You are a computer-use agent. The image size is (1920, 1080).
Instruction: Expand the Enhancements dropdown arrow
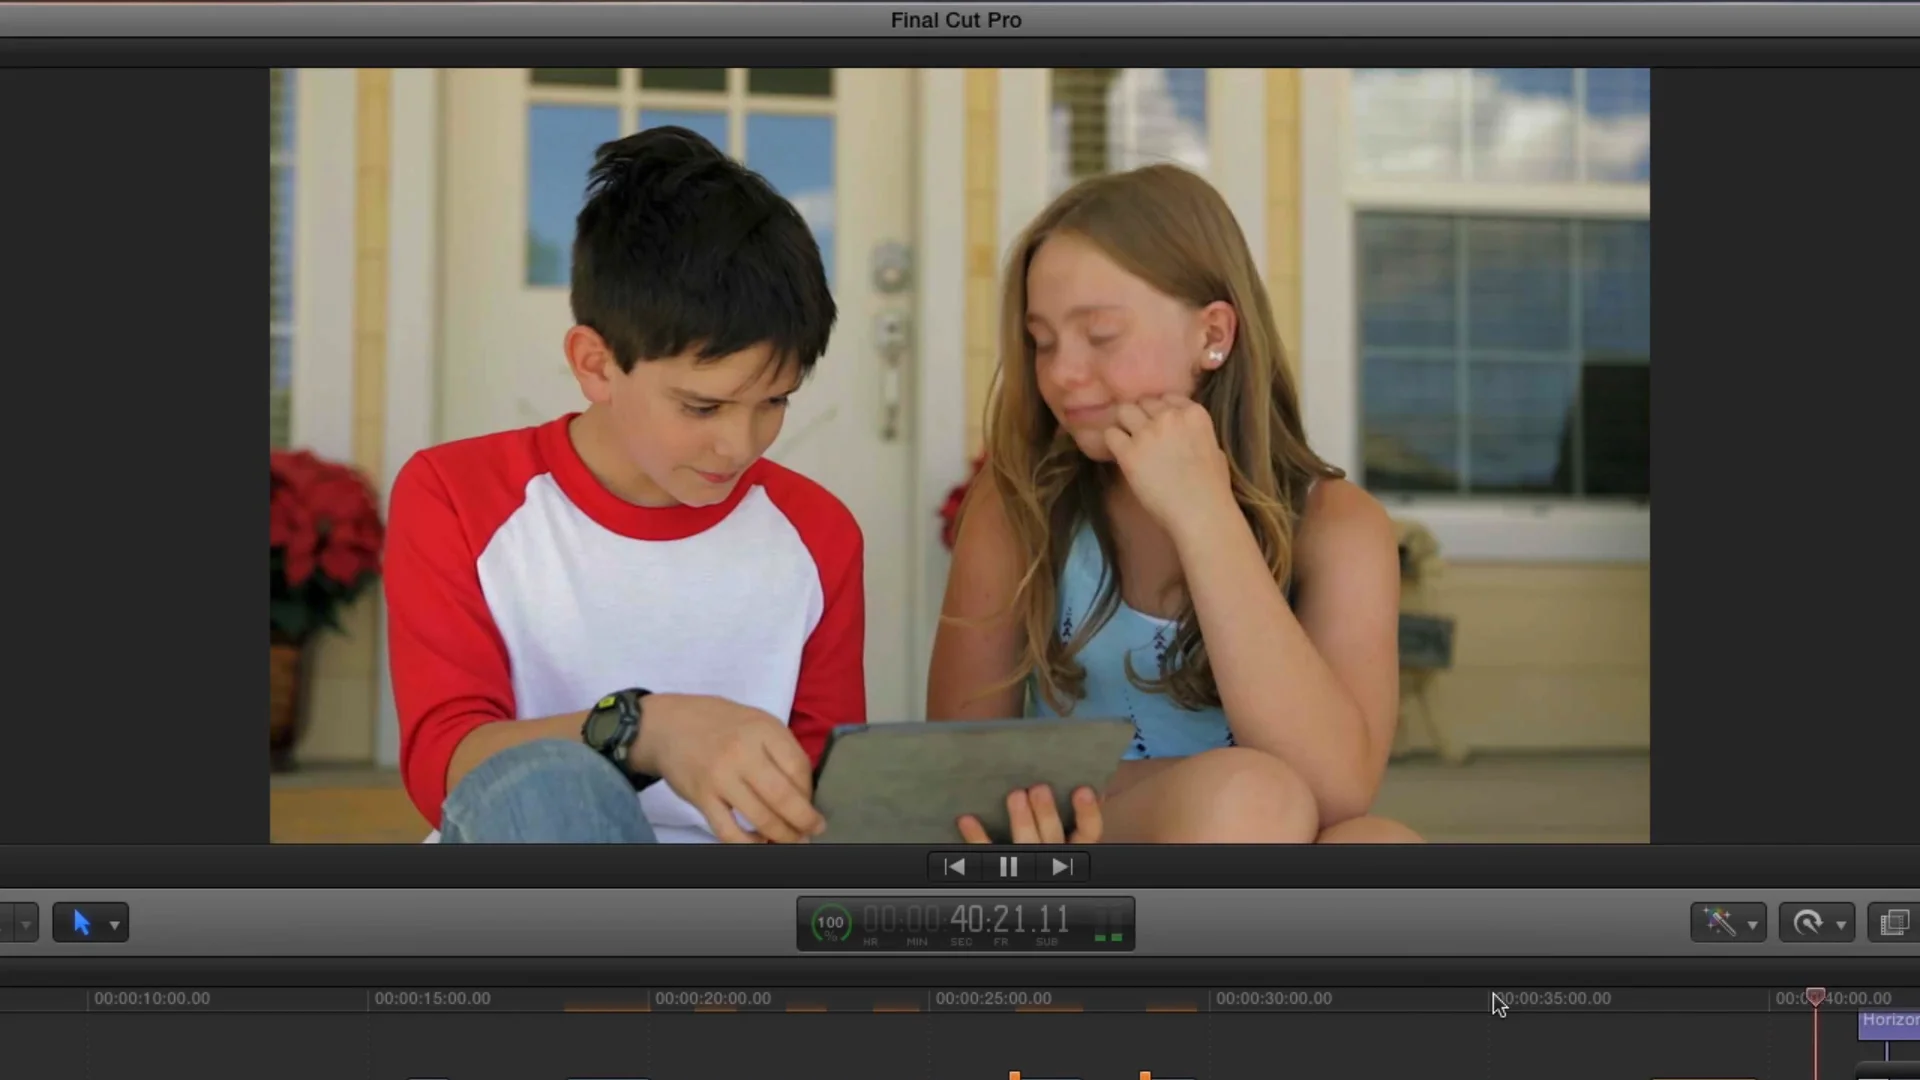tap(1752, 925)
